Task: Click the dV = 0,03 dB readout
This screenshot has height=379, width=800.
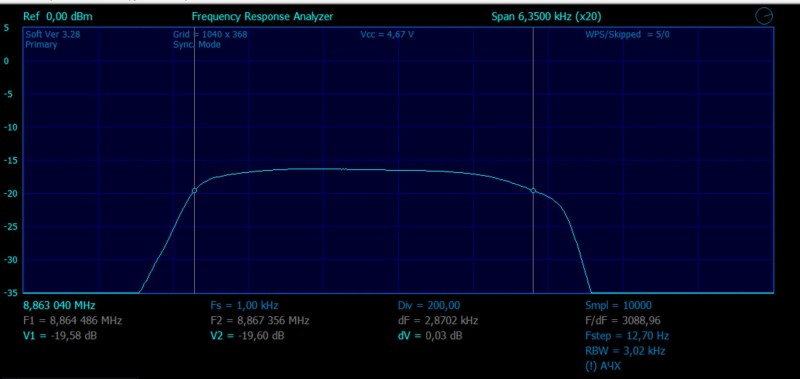Action: pos(430,336)
